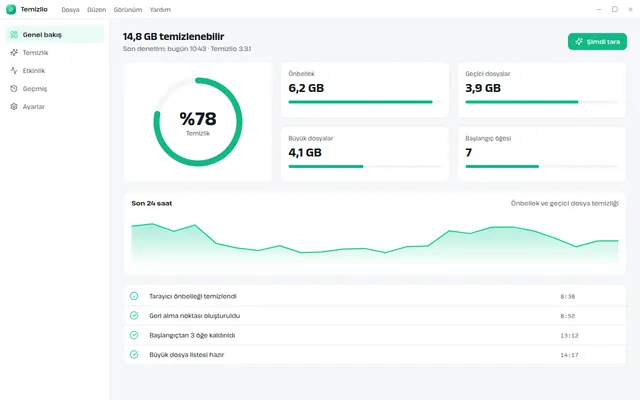Viewport: 640px width, 400px height.
Task: Click the Son 24 saat chart title
Action: [x=151, y=203]
